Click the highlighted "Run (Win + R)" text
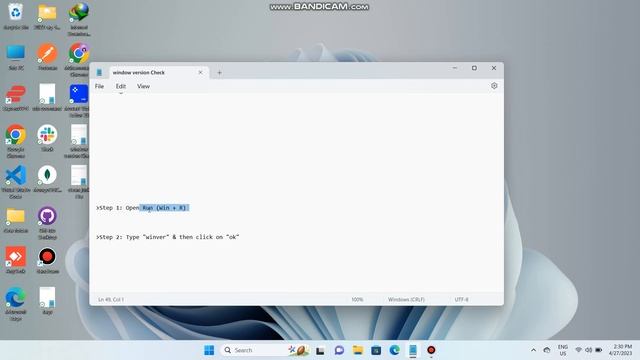The width and height of the screenshot is (640, 360). (x=164, y=208)
